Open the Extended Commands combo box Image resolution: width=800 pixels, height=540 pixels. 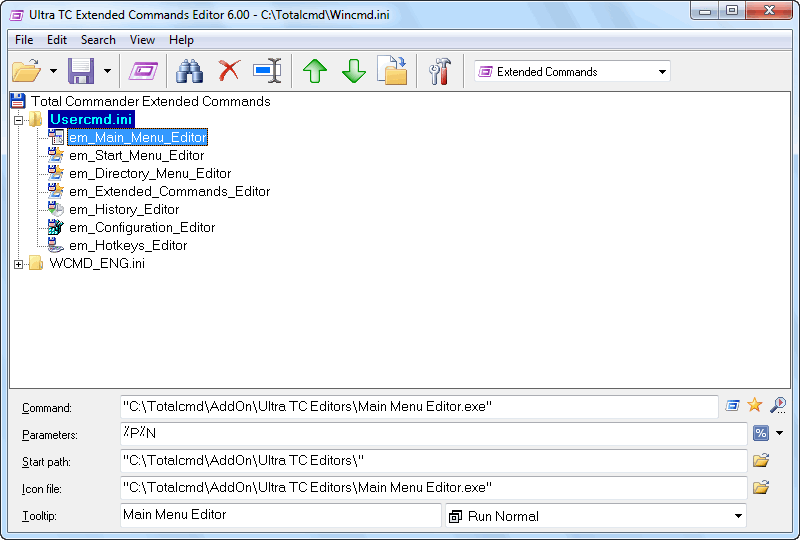click(x=572, y=71)
